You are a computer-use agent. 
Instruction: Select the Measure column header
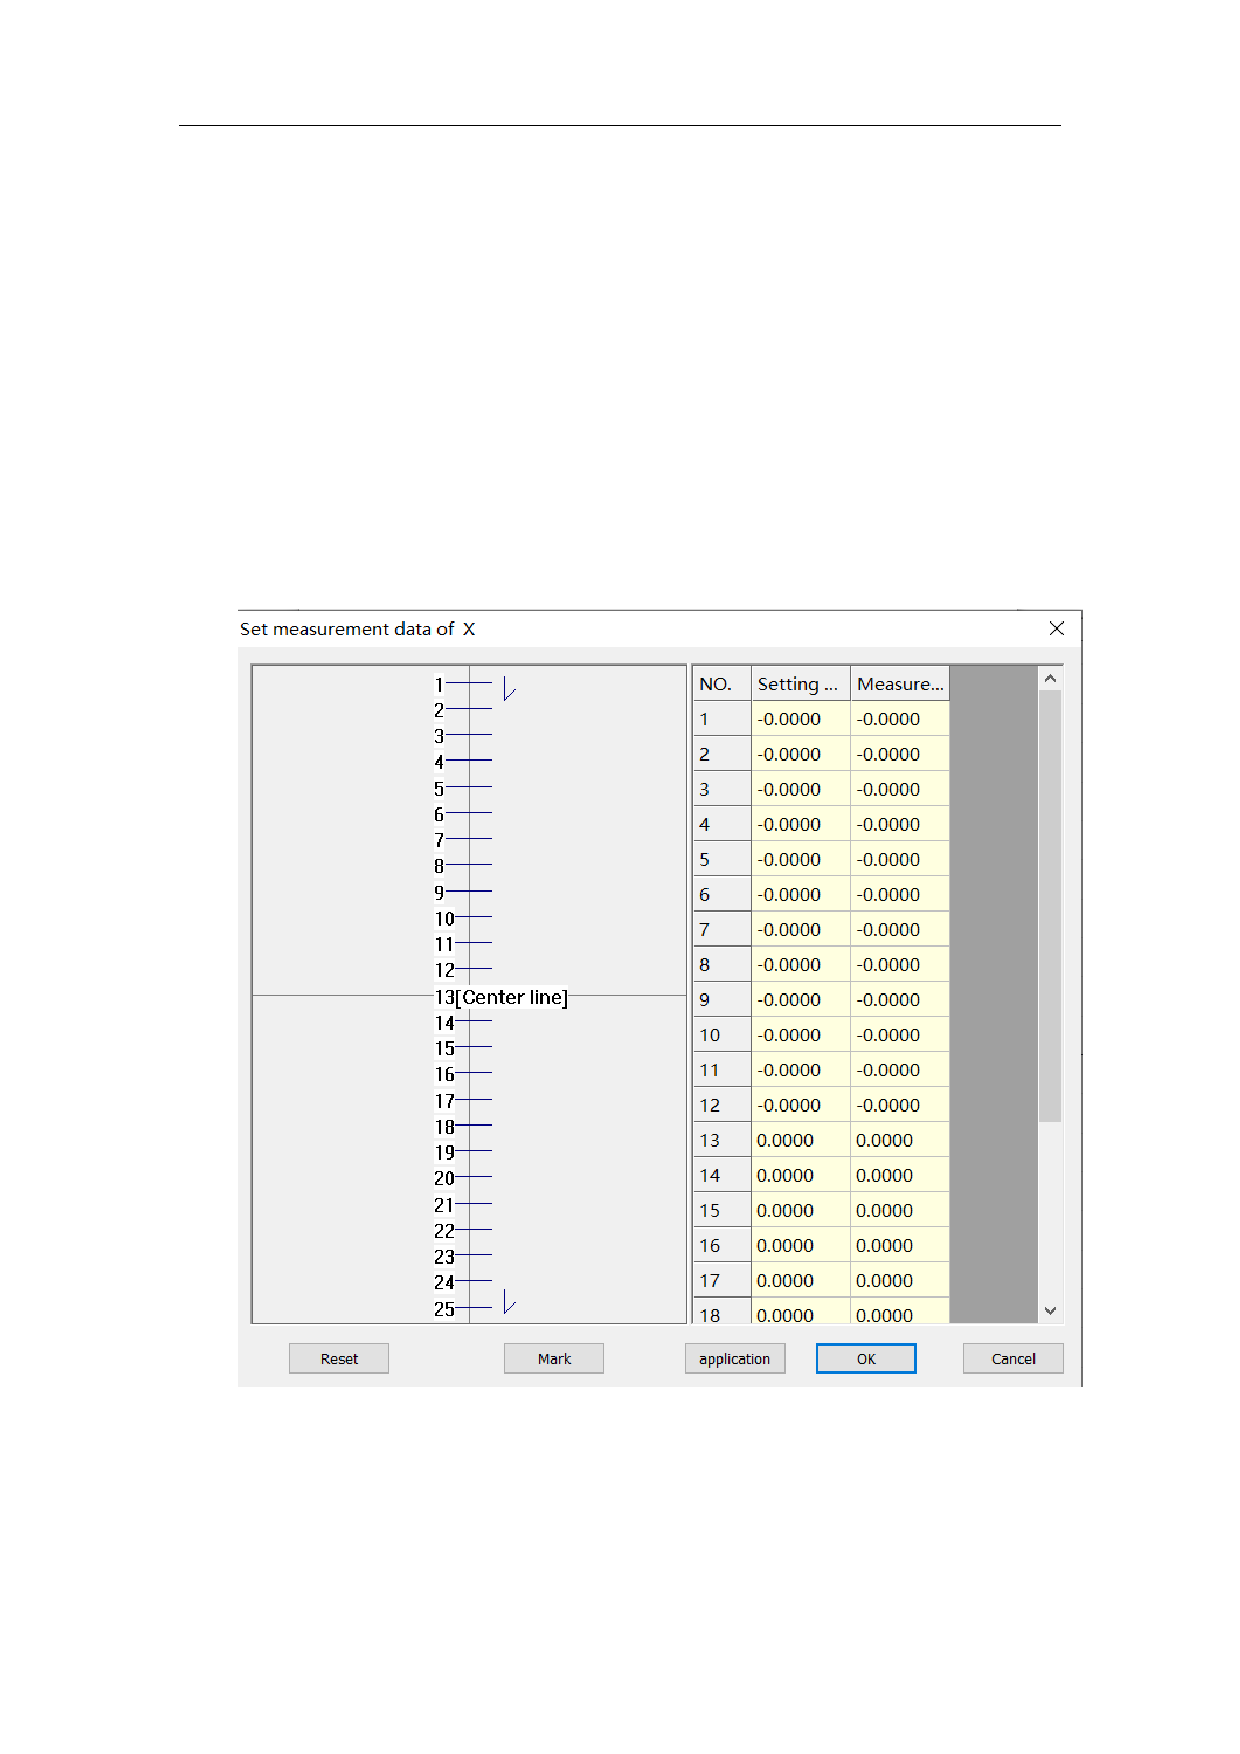899,684
